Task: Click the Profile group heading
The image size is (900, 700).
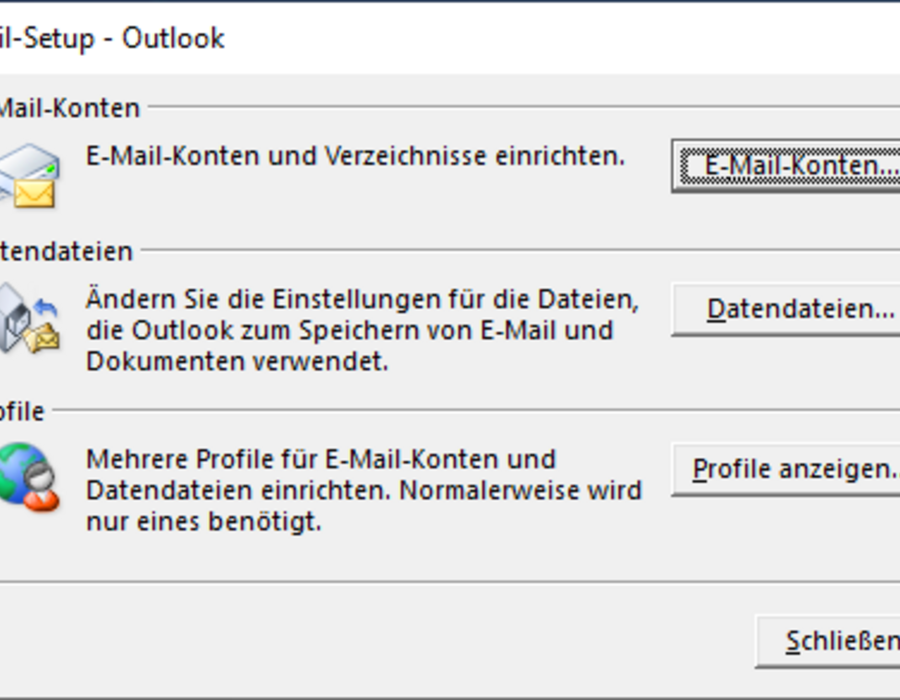Action: (22, 411)
